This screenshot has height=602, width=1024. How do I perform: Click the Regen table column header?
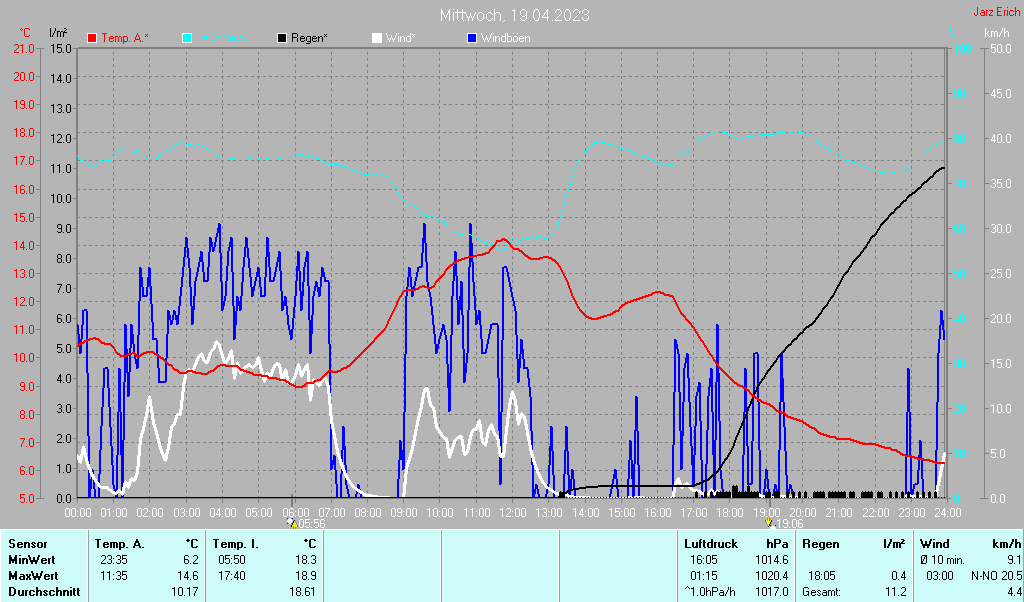pos(821,544)
